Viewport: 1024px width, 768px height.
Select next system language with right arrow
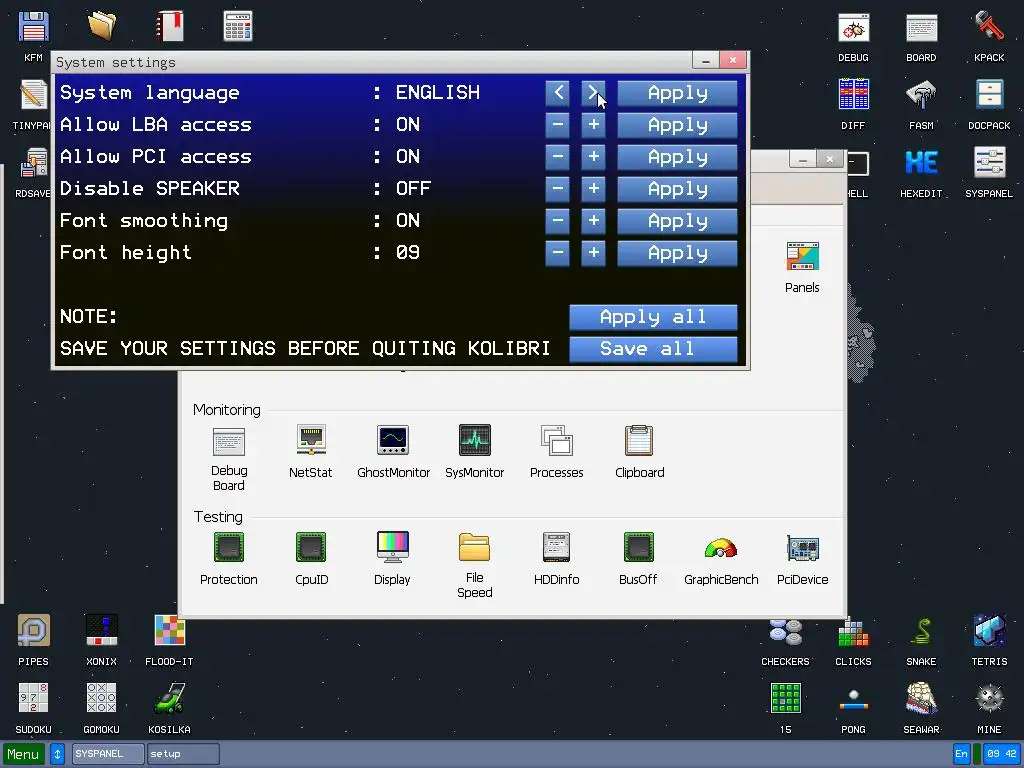(593, 93)
